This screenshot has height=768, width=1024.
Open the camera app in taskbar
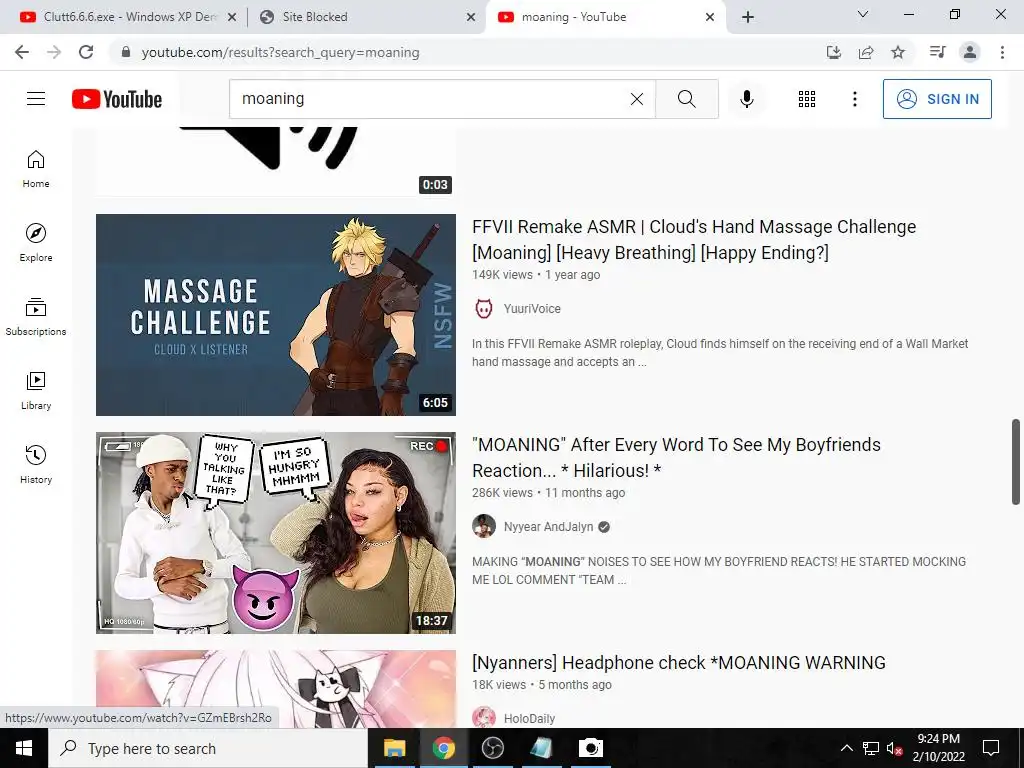pyautogui.click(x=590, y=748)
